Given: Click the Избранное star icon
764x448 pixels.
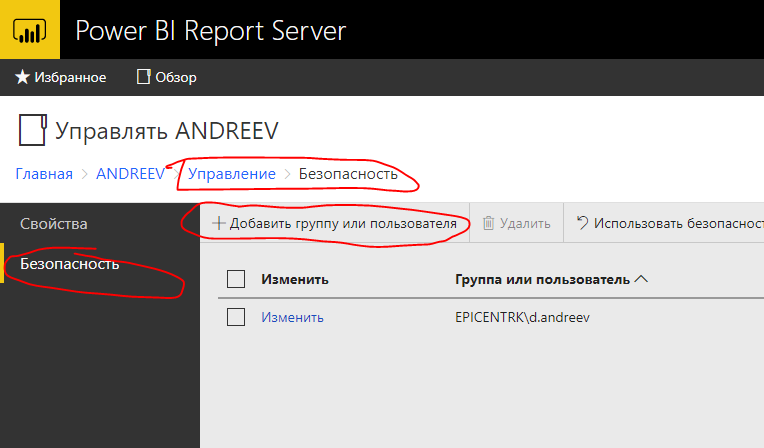Looking at the screenshot, I should (22, 77).
